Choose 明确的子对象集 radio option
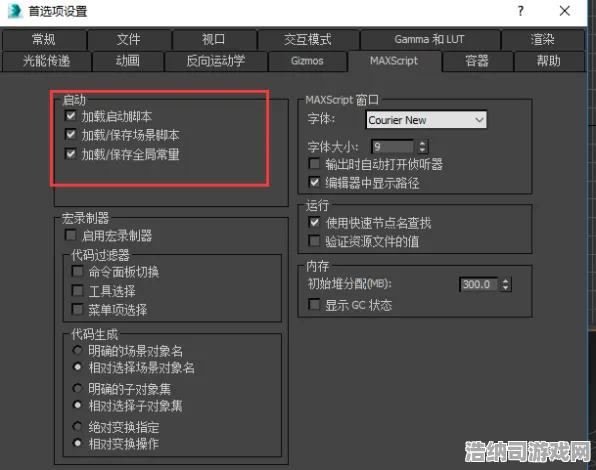This screenshot has width=596, height=470. coord(78,388)
